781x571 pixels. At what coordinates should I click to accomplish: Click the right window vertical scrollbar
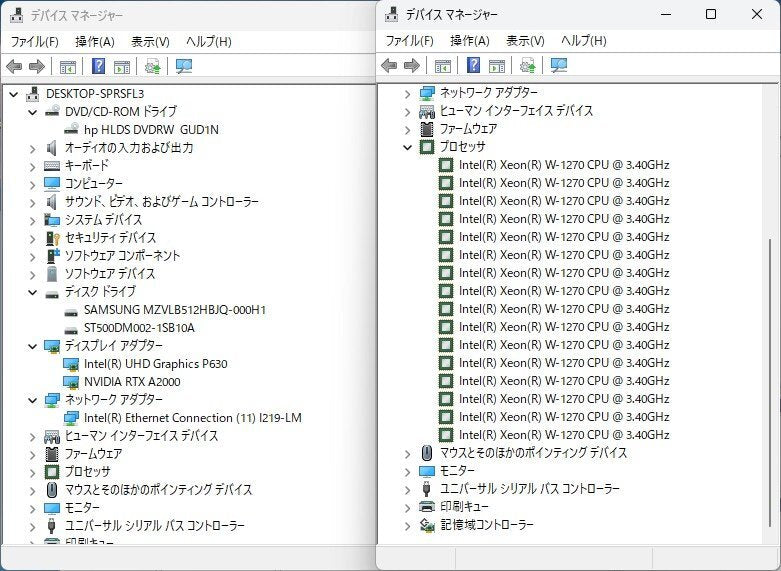point(770,383)
